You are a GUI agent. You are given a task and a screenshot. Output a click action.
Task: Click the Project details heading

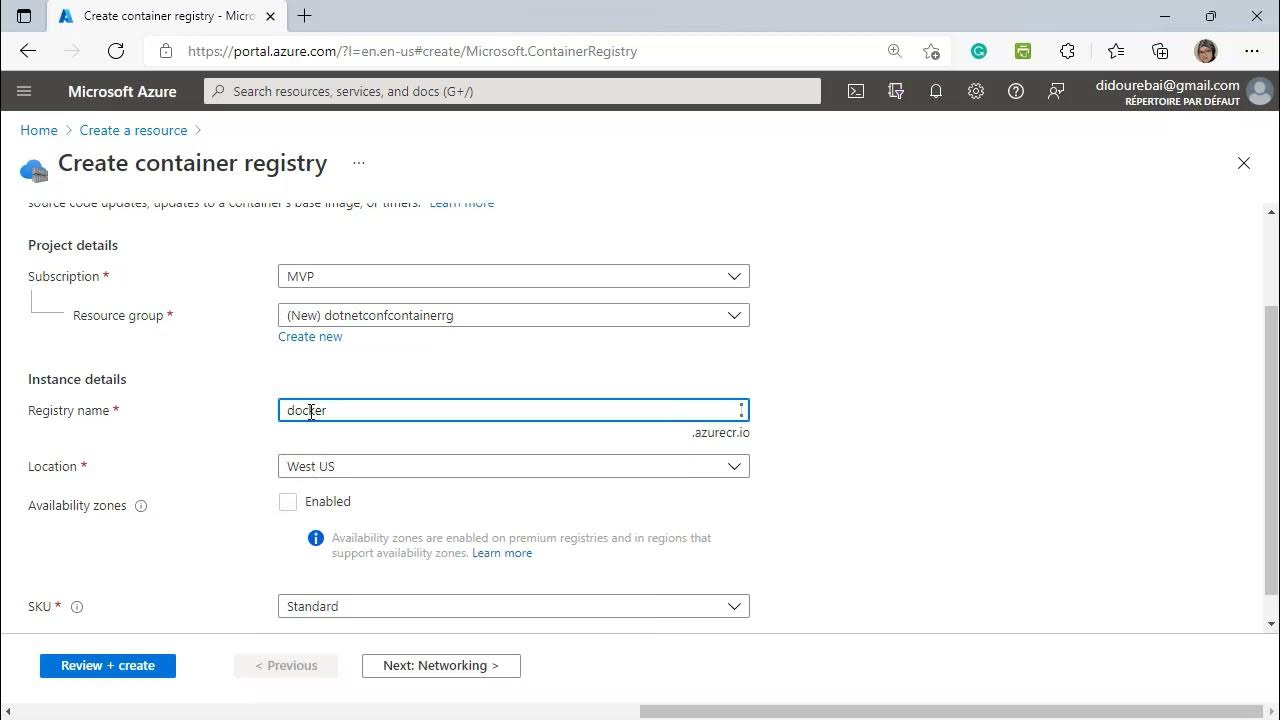pos(73,245)
